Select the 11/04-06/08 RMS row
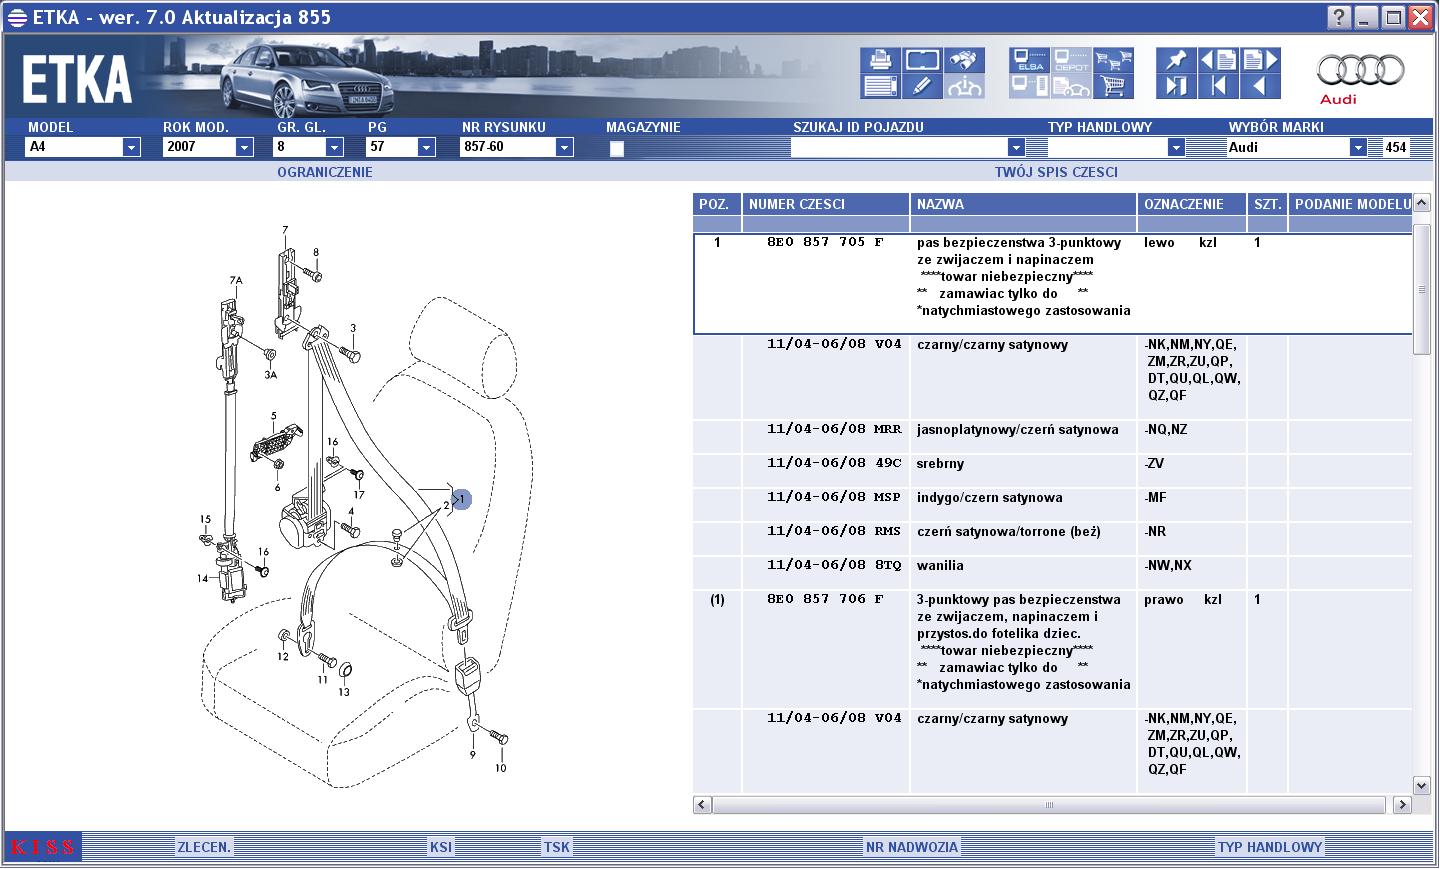 click(1052, 540)
